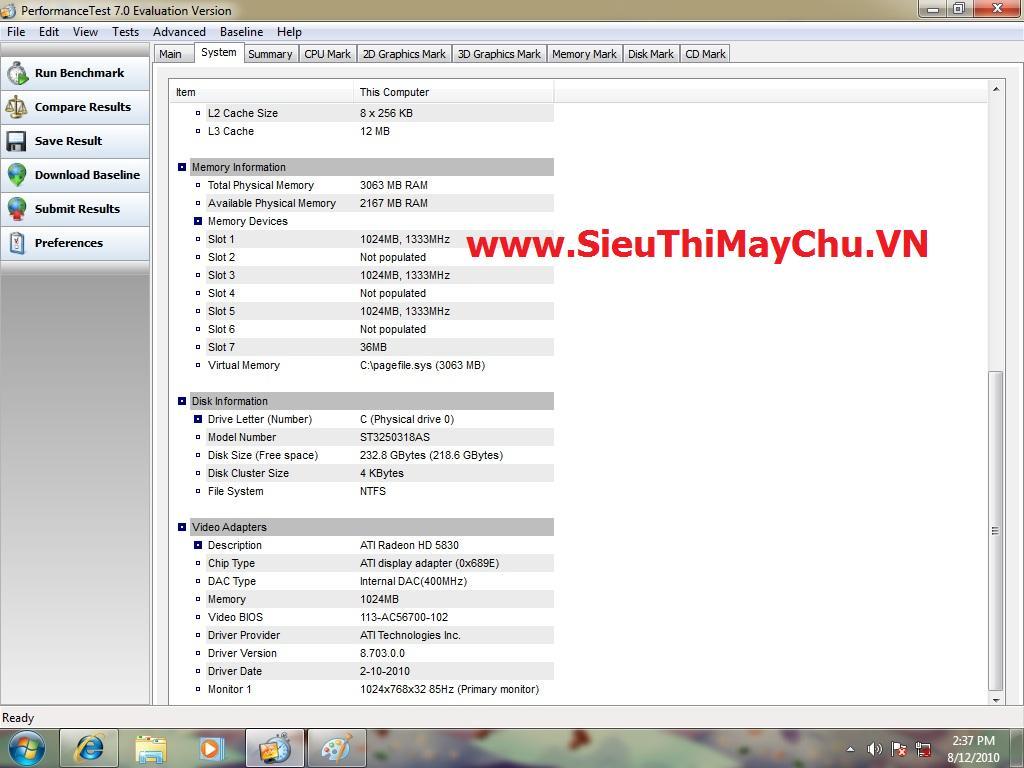Launch Internet Explorer from the taskbar
The height and width of the screenshot is (768, 1024).
[x=89, y=748]
